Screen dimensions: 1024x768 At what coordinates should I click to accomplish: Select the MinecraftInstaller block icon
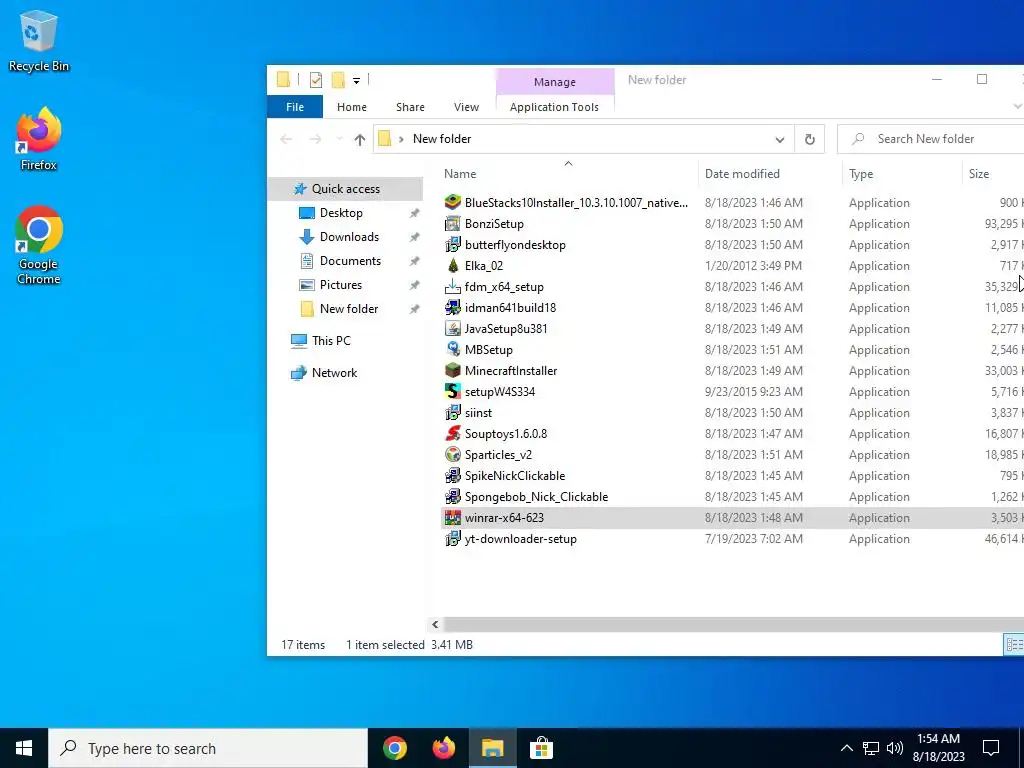453,370
